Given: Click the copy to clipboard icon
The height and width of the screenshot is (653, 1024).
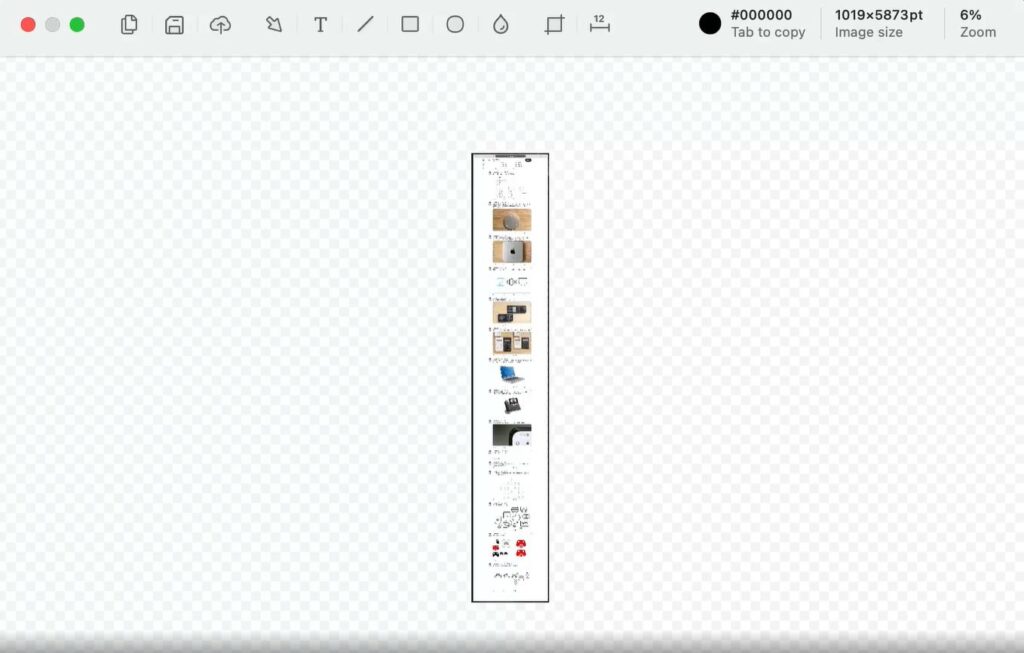Looking at the screenshot, I should click(x=129, y=25).
